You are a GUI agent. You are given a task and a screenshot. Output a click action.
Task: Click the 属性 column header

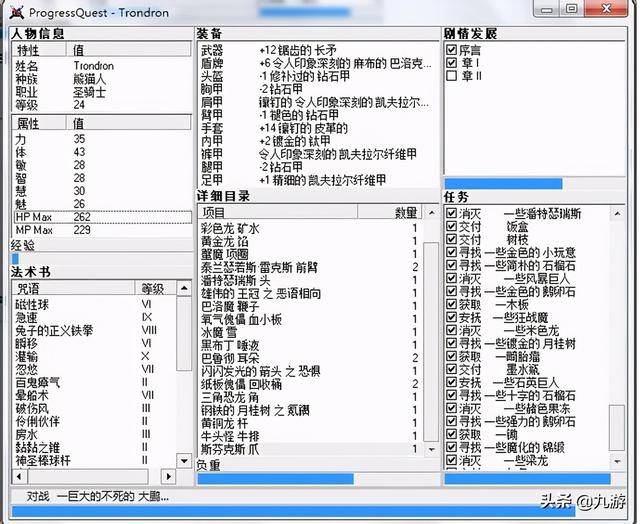coord(40,123)
